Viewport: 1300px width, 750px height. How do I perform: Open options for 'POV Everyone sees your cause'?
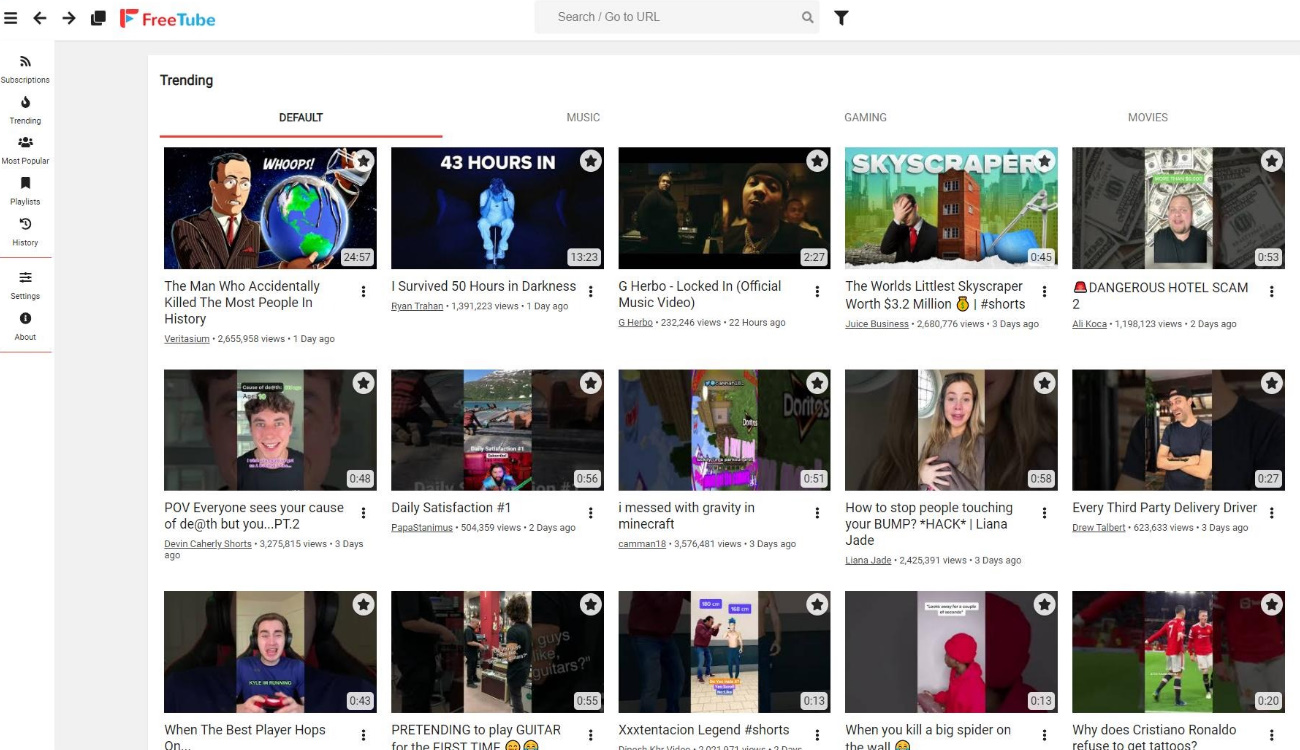(364, 513)
